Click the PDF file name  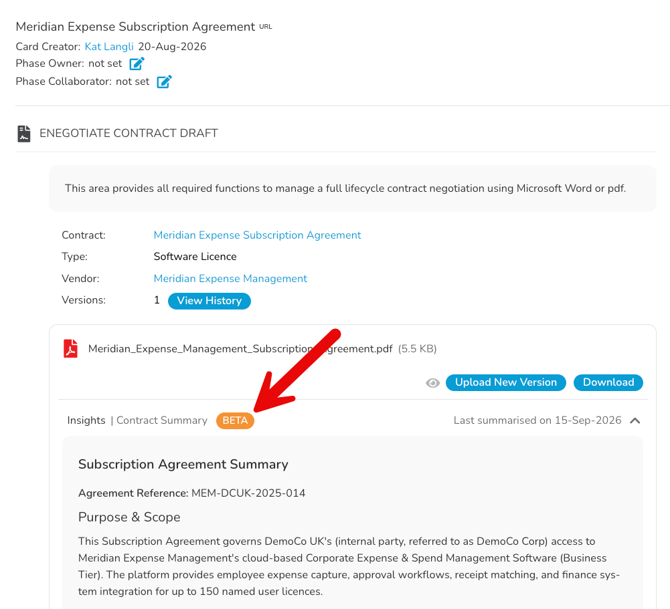point(240,349)
